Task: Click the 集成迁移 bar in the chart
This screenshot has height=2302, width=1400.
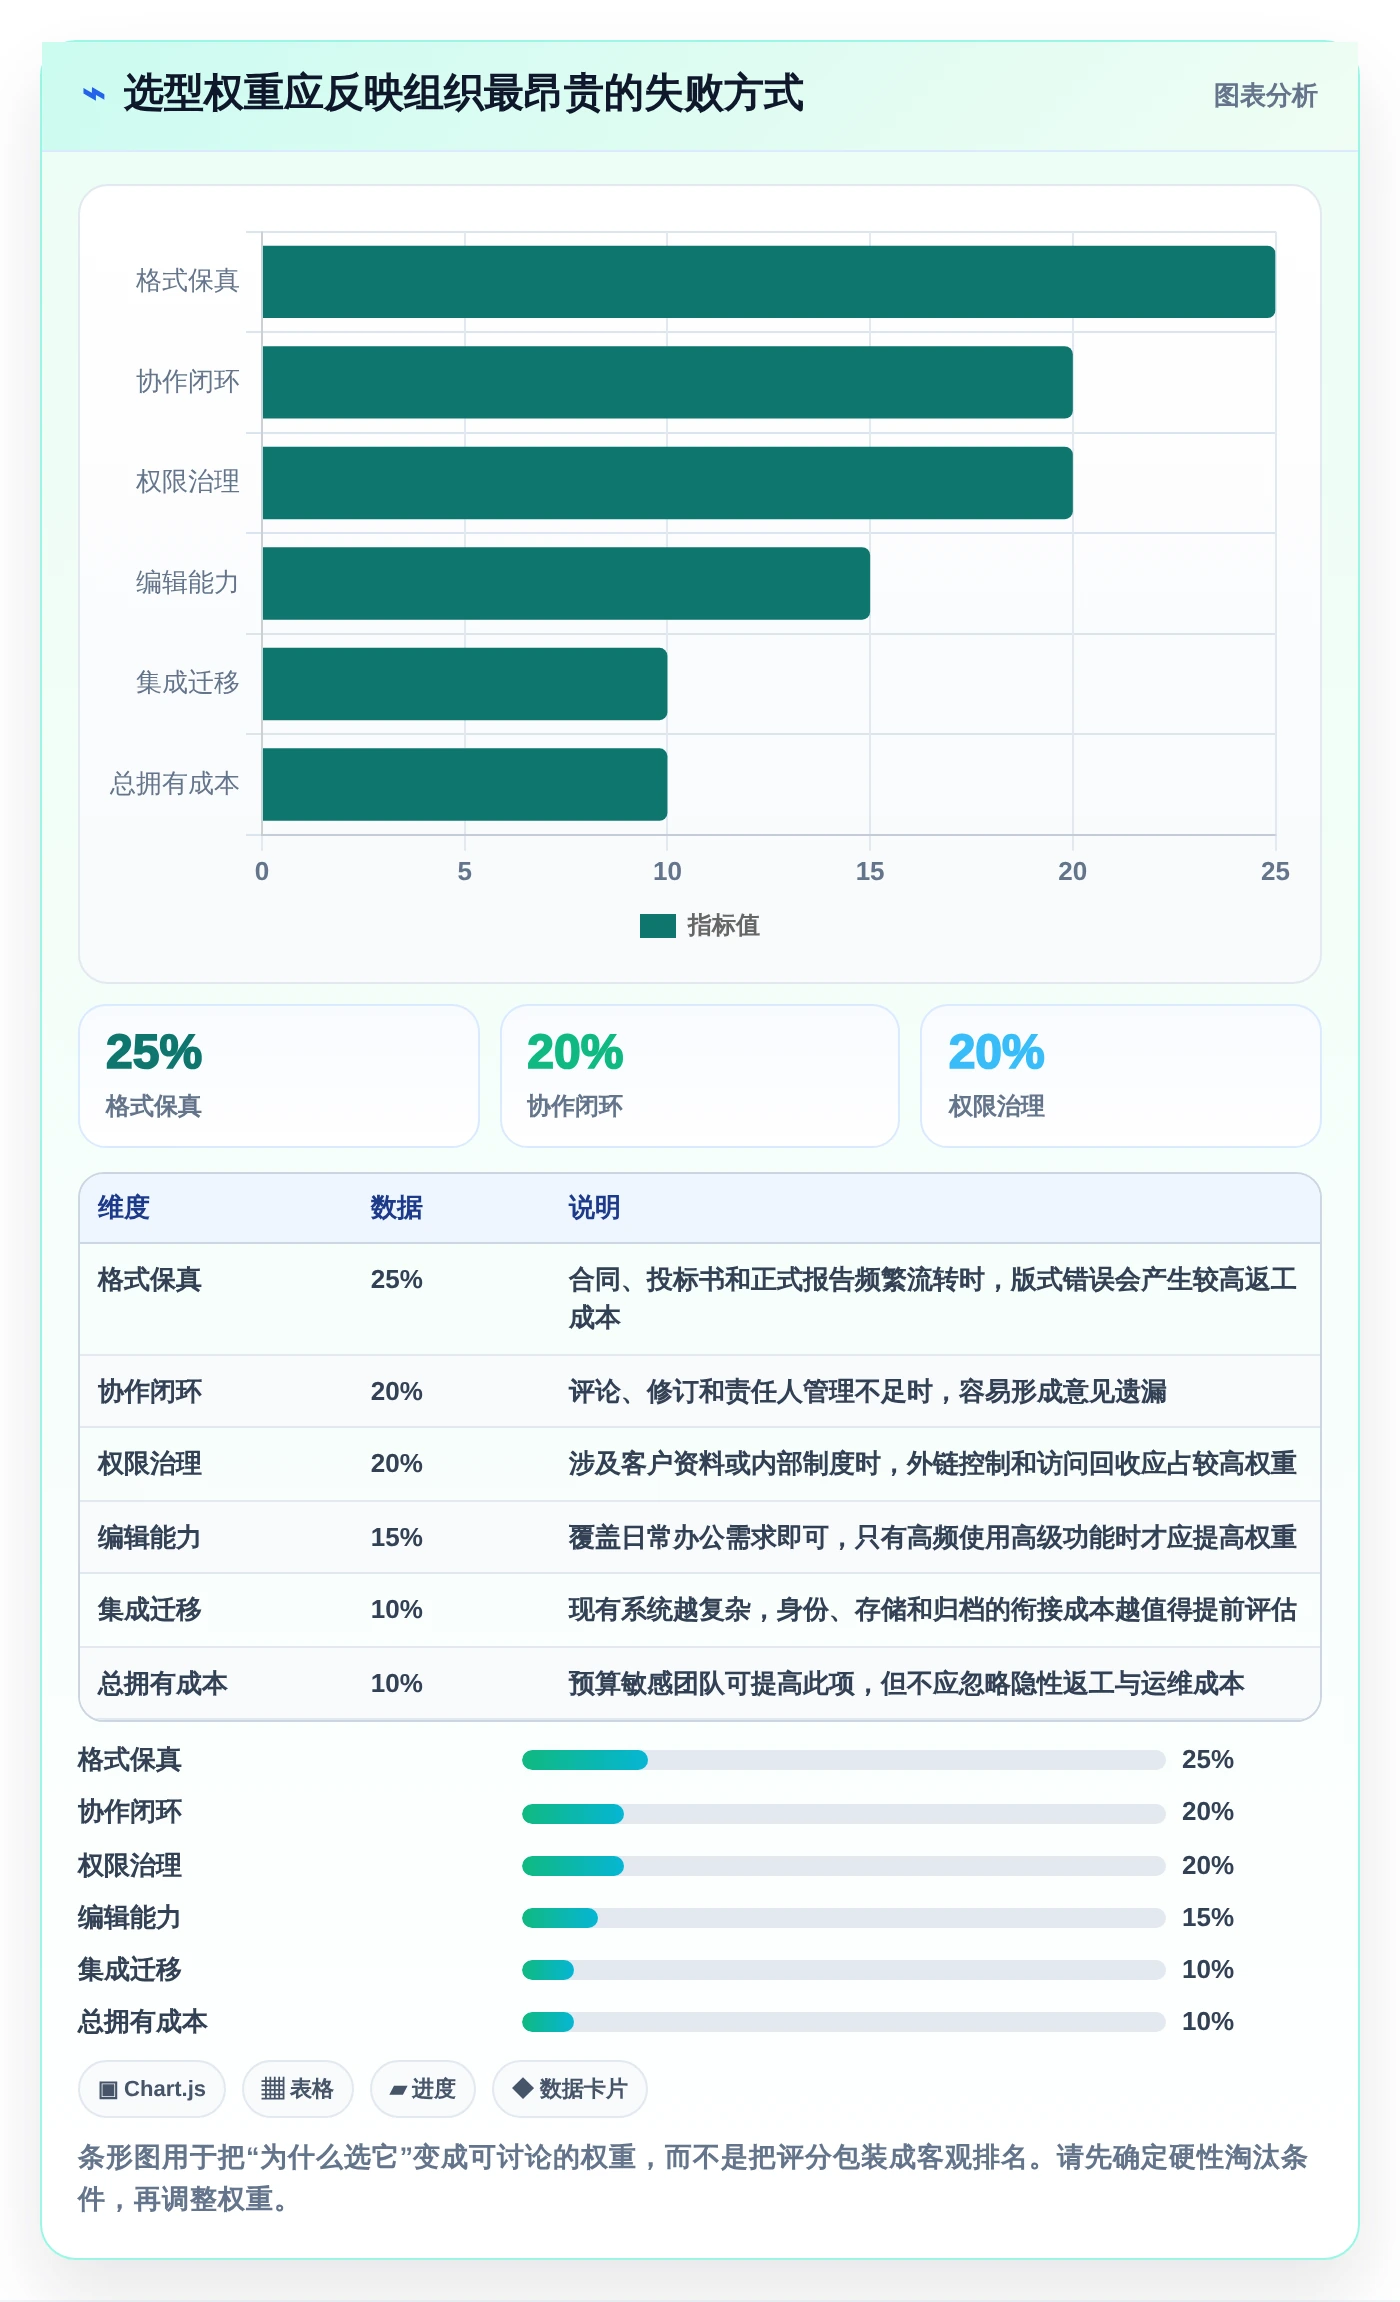Action: pyautogui.click(x=464, y=684)
